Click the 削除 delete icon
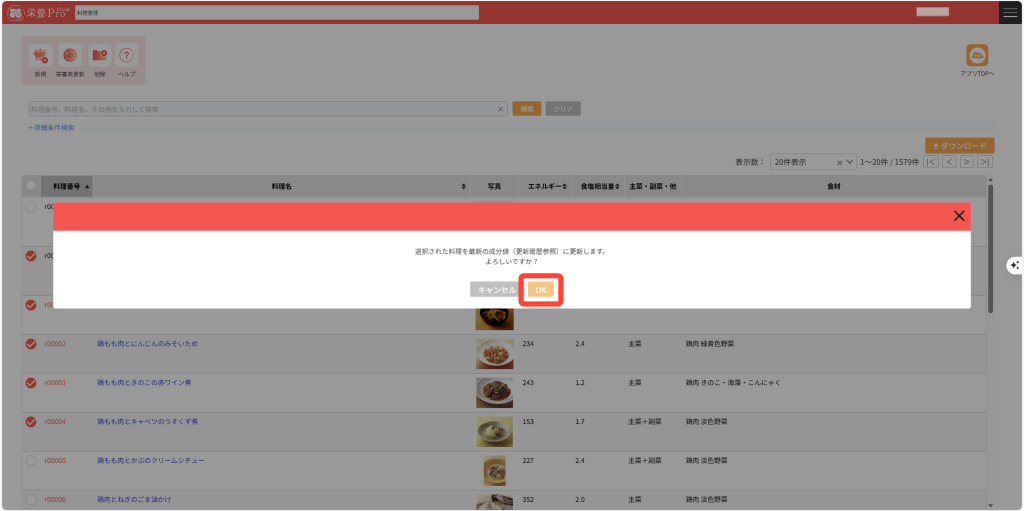1024x511 pixels. pos(99,57)
